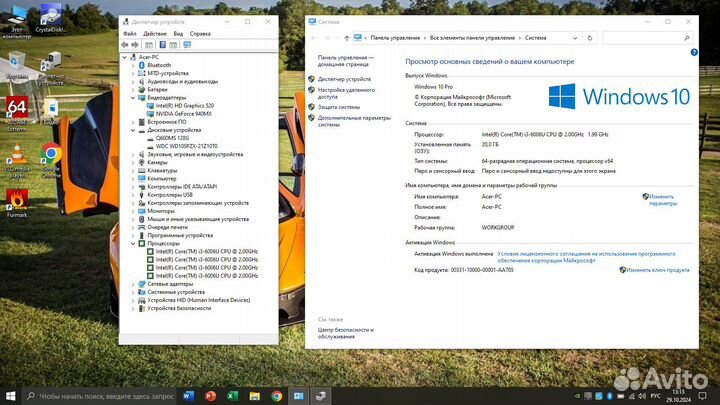The width and height of the screenshot is (720, 405).
Task: Select the Google Chrome desktop shortcut
Action: [x=51, y=160]
